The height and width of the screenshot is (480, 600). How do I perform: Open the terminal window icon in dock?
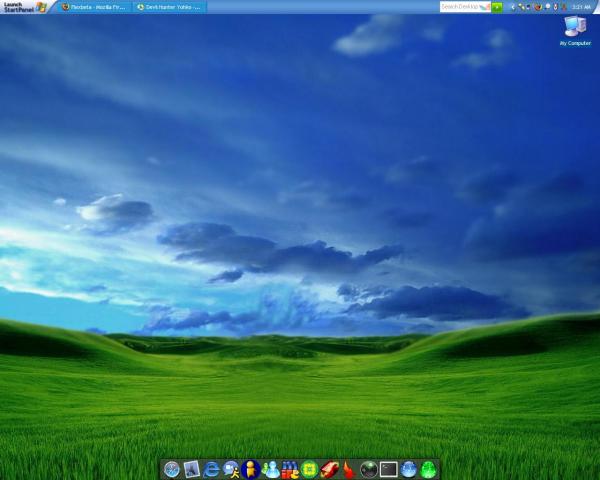[389, 469]
